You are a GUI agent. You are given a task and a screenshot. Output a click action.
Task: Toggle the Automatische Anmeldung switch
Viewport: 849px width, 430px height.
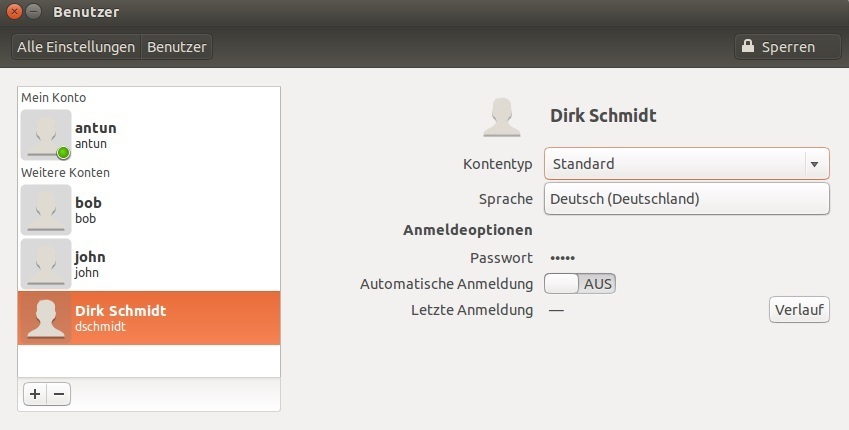(x=579, y=283)
